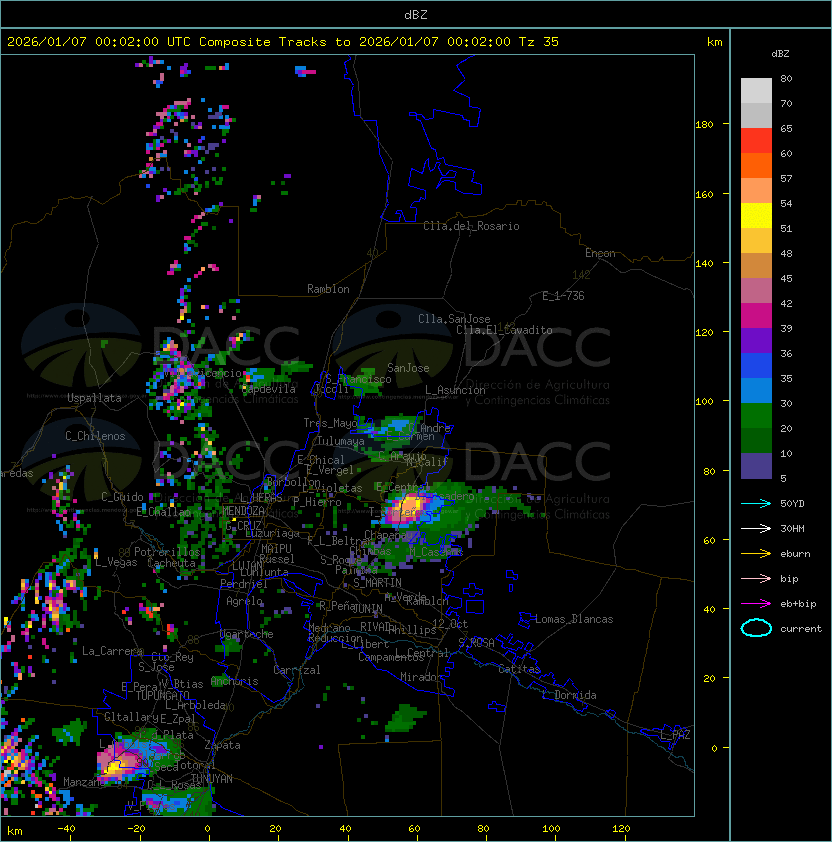Click the 'S_MARTIN' map label
The image size is (832, 842).
(x=377, y=582)
